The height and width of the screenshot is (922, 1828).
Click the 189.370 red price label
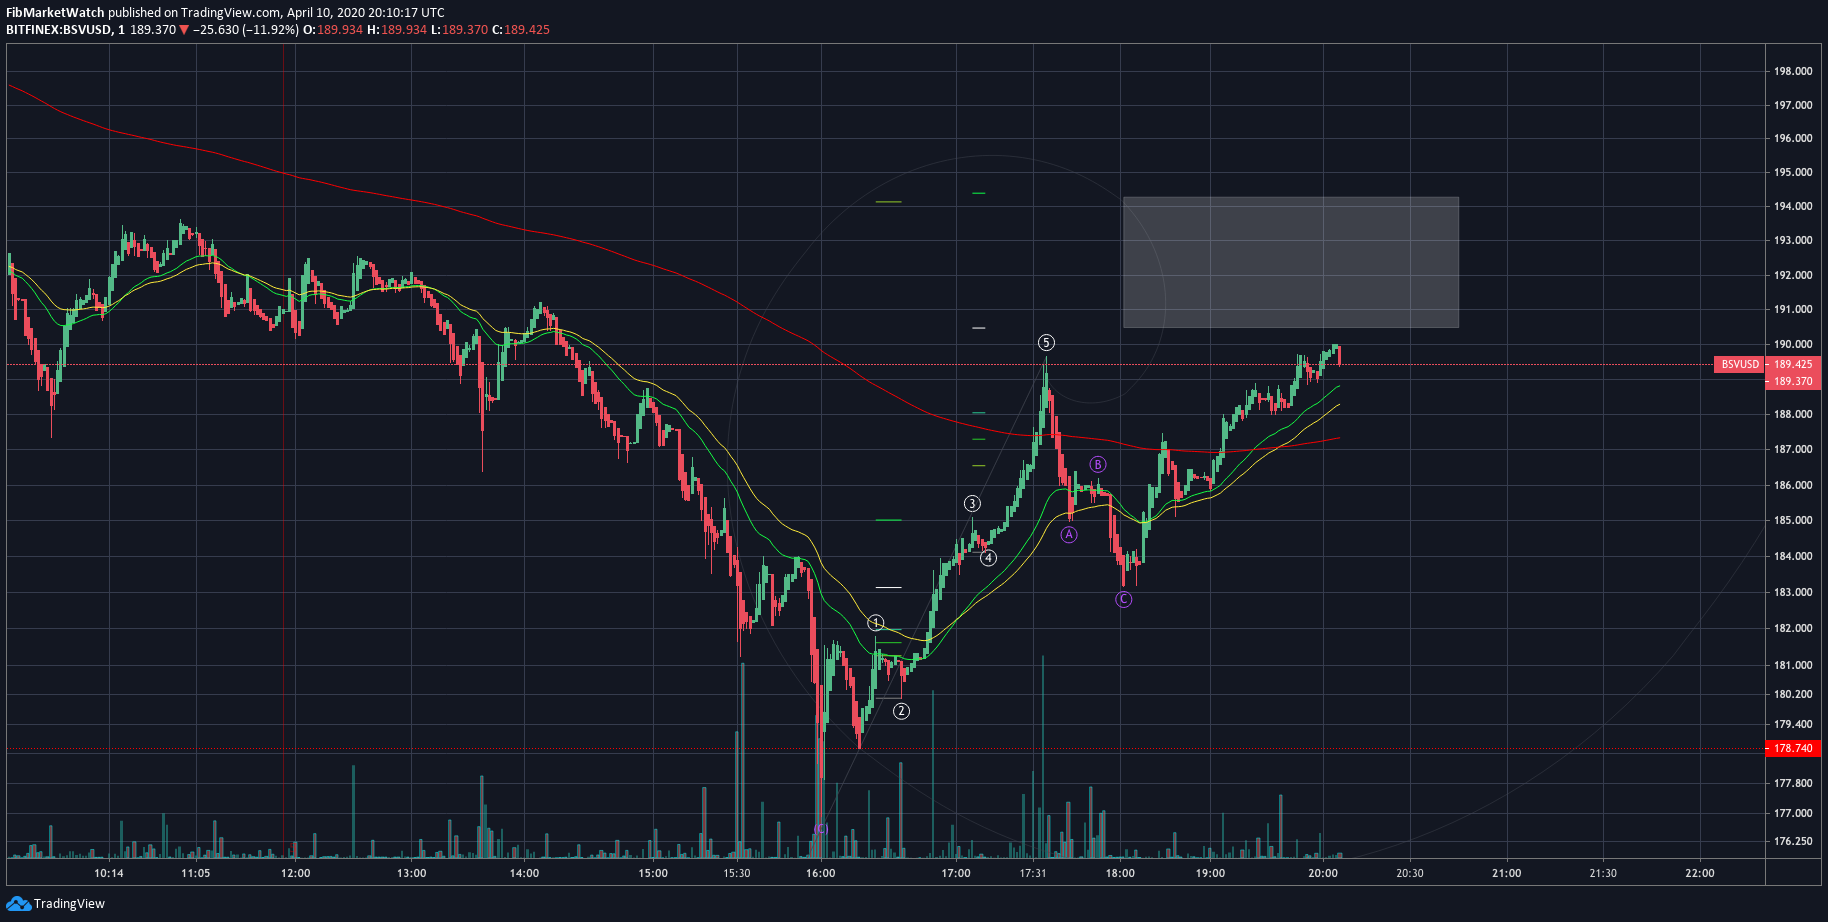pyautogui.click(x=1793, y=382)
